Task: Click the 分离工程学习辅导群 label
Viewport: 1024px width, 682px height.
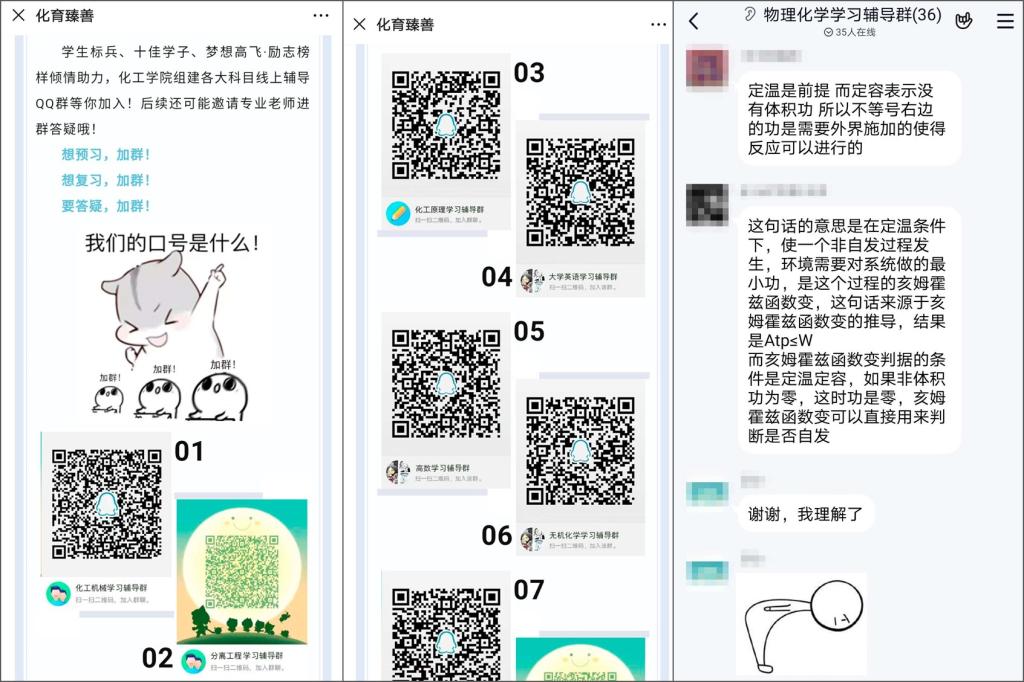Action: coord(246,656)
